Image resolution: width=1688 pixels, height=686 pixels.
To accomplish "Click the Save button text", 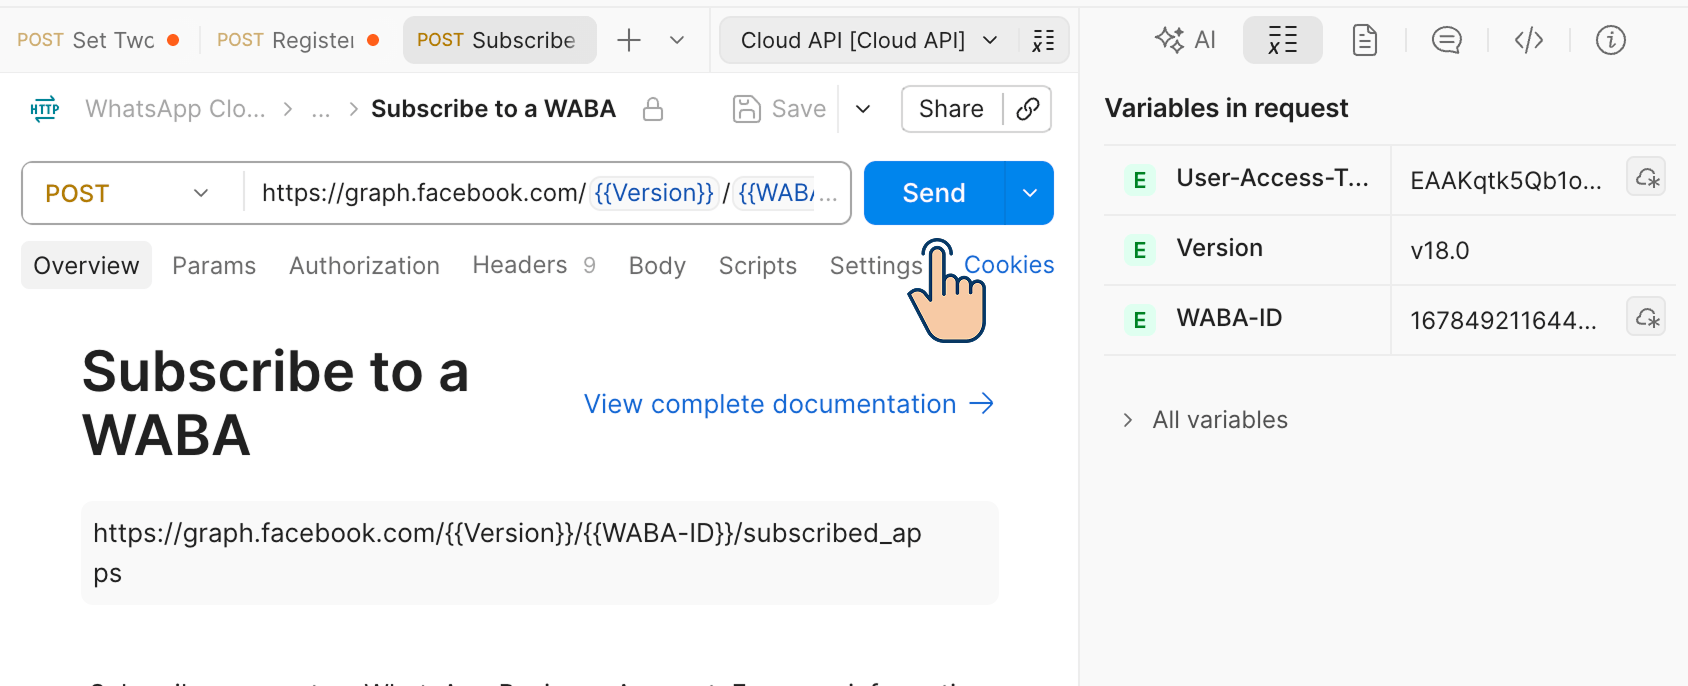I will click(x=799, y=109).
